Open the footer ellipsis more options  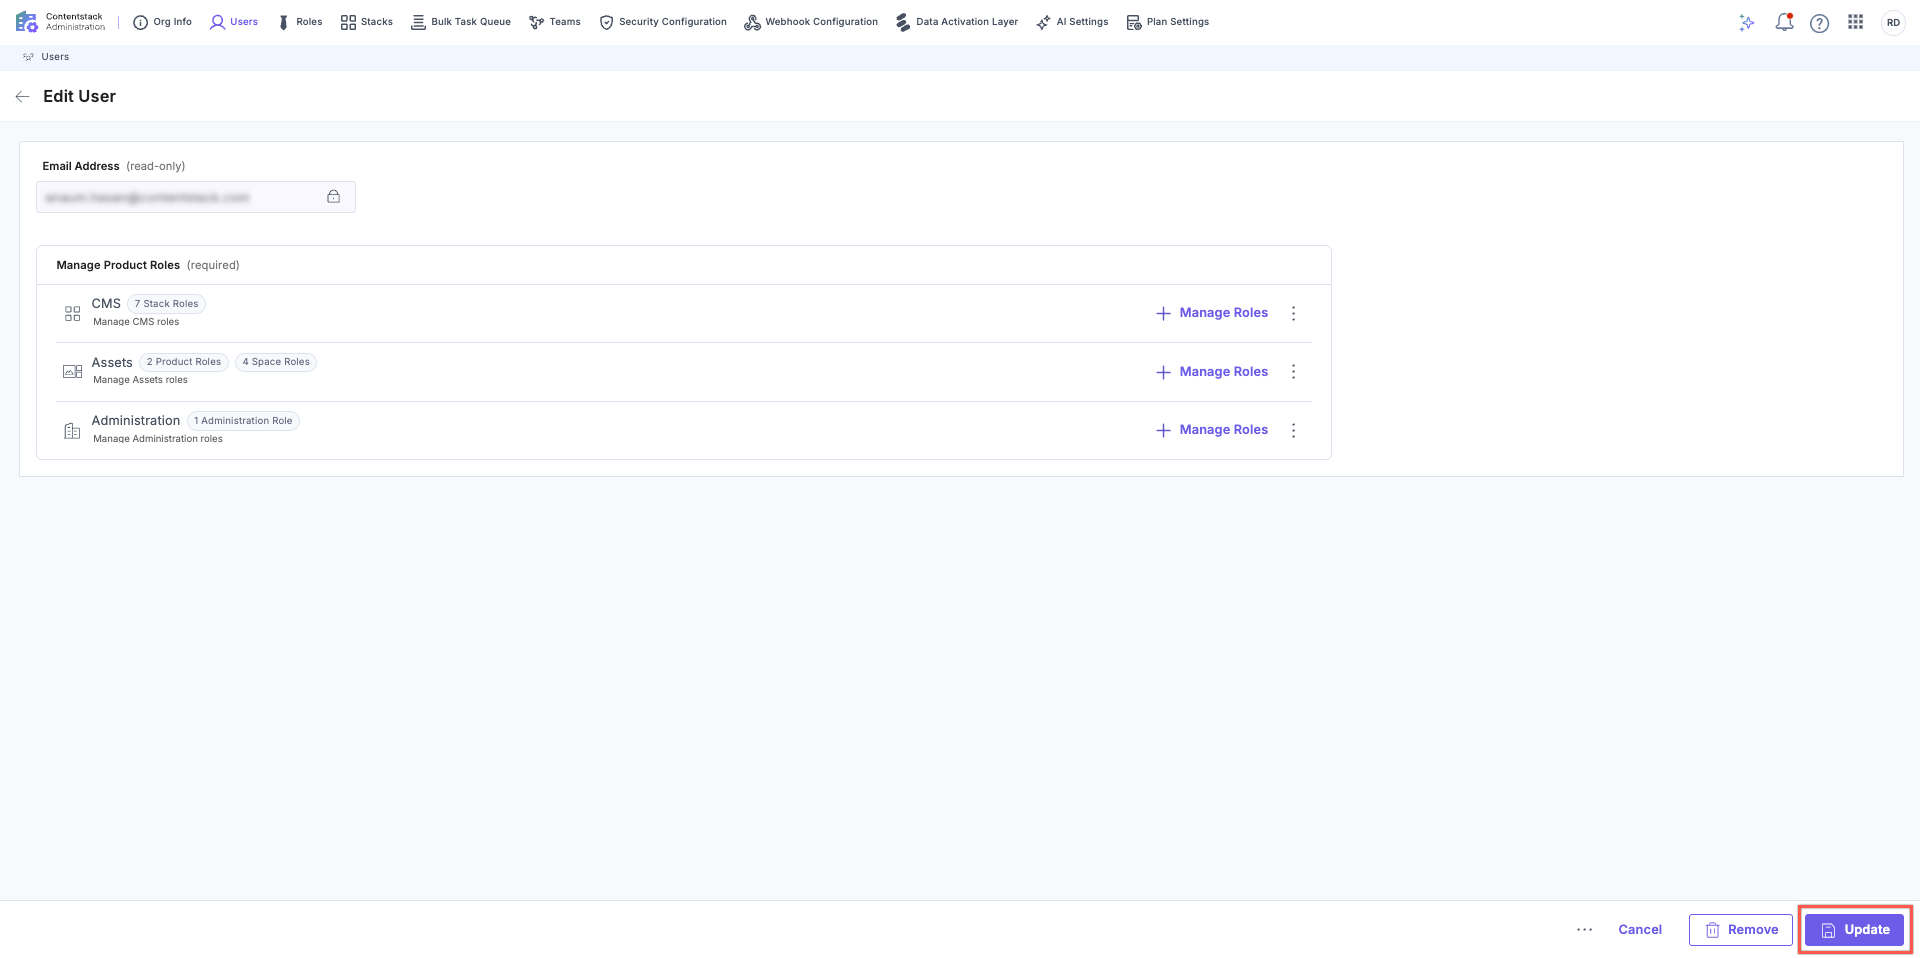pyautogui.click(x=1585, y=930)
